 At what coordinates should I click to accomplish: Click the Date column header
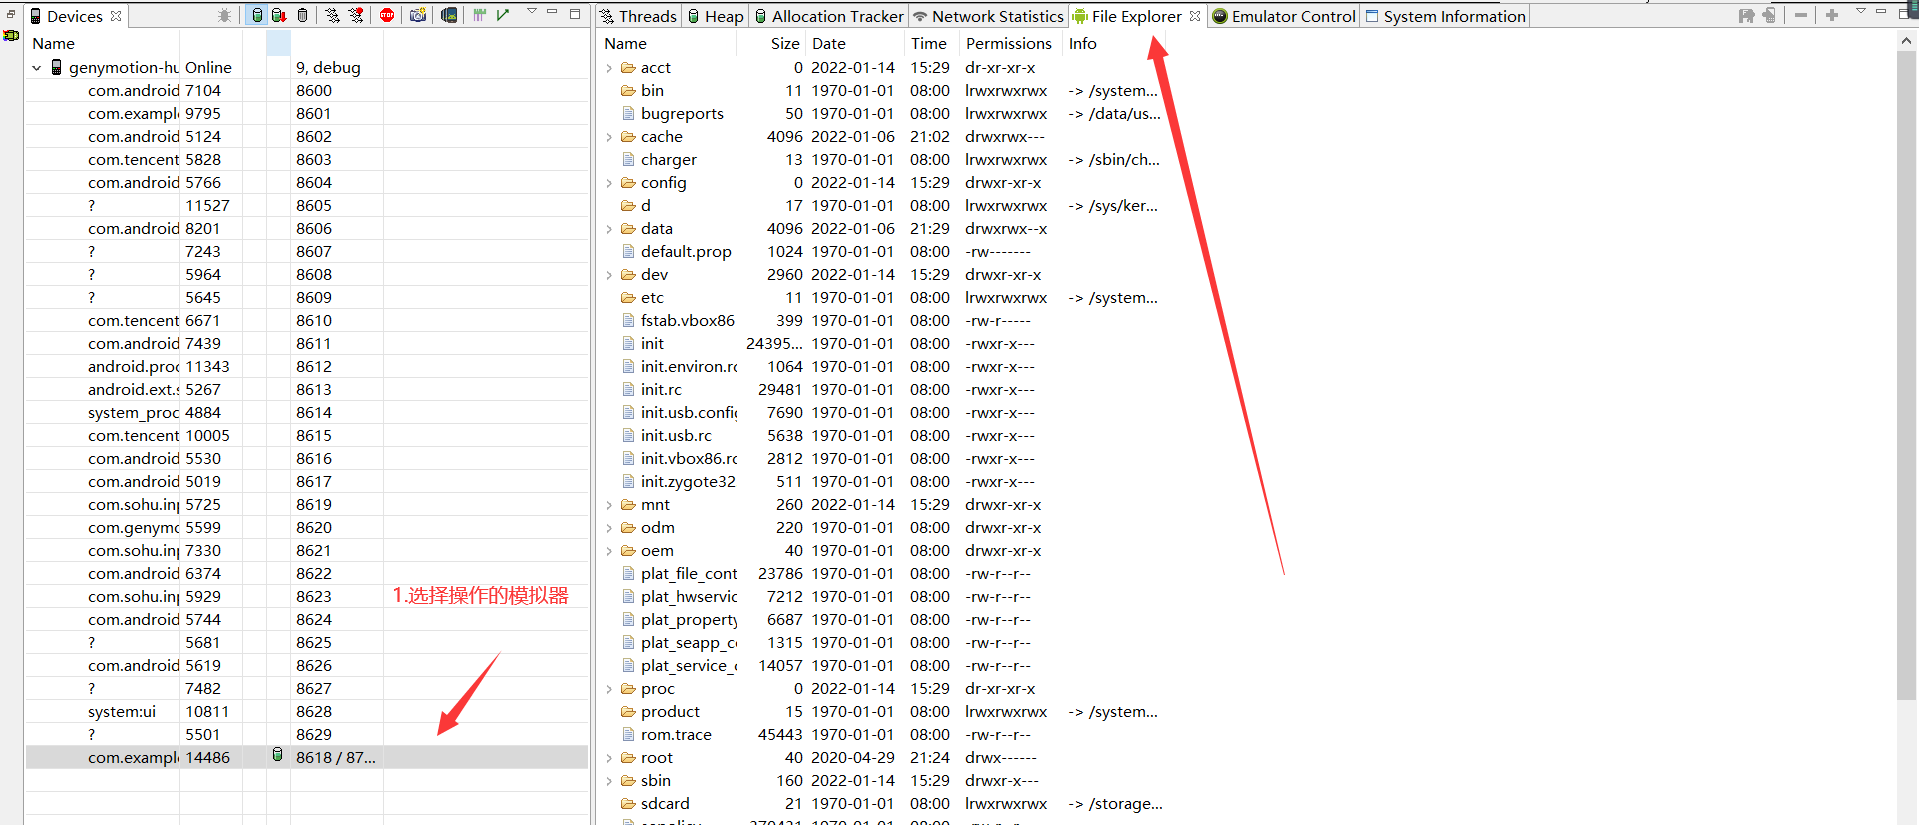point(854,43)
